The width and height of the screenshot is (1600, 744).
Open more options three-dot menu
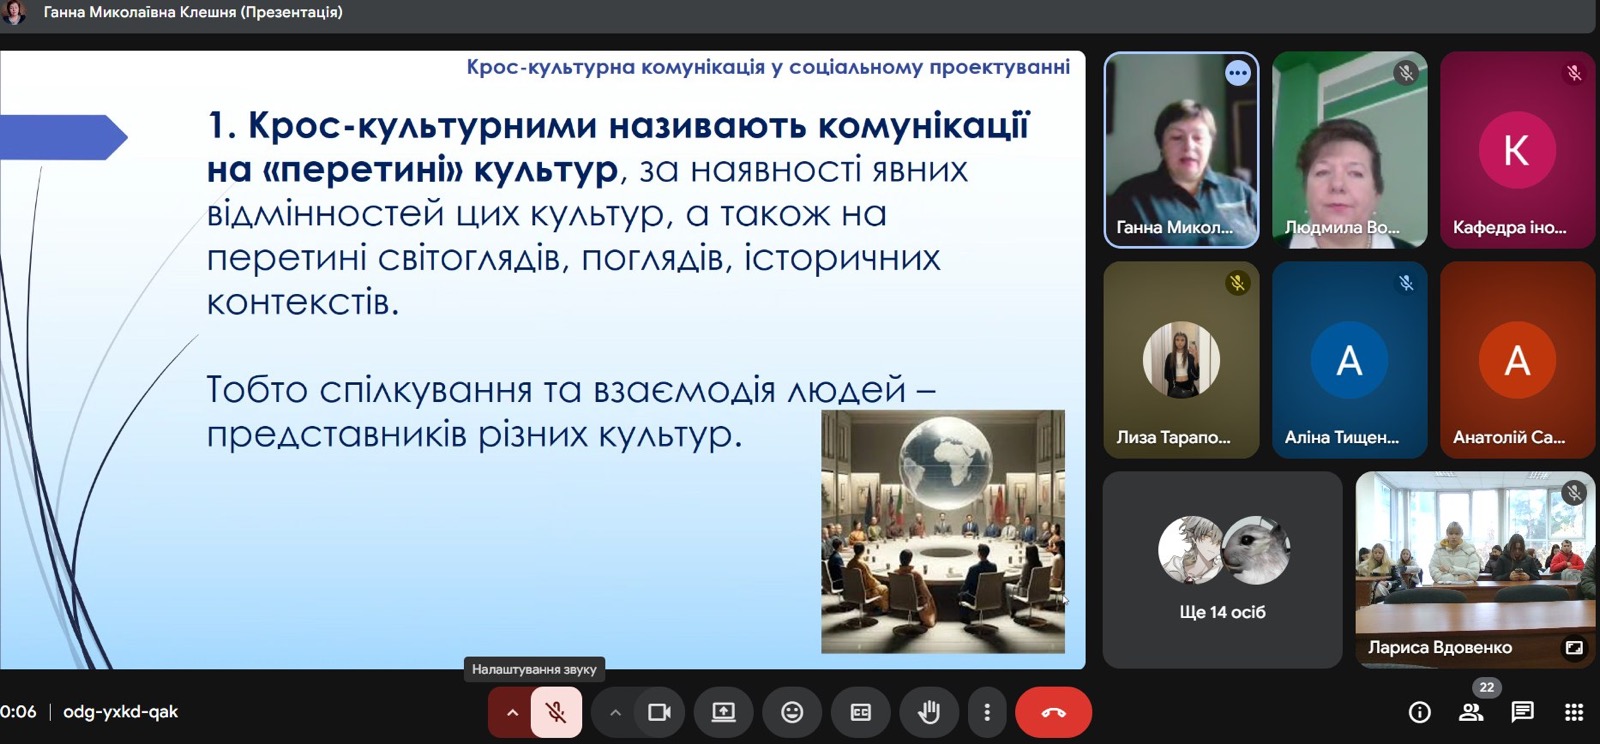pyautogui.click(x=987, y=712)
